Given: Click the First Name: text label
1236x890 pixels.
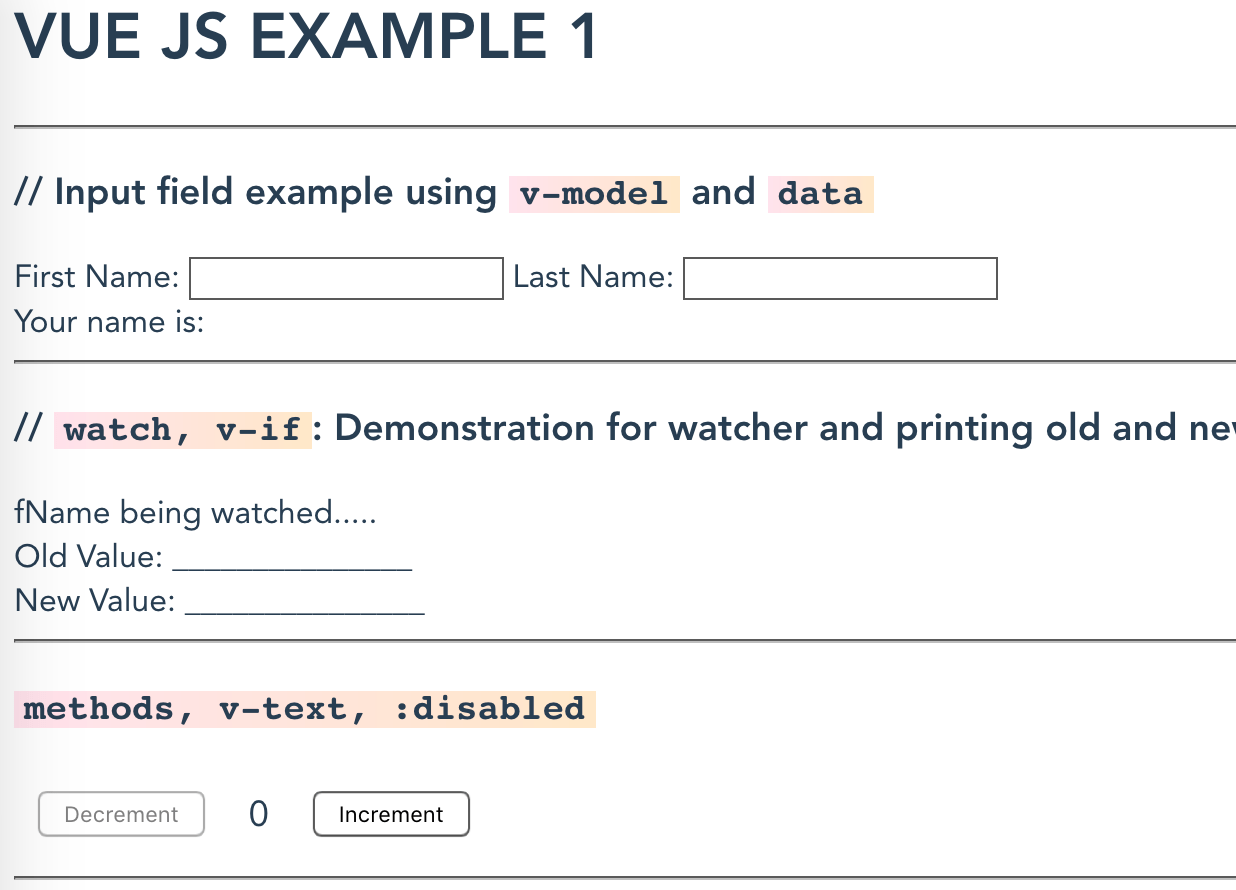Looking at the screenshot, I should tap(96, 277).
